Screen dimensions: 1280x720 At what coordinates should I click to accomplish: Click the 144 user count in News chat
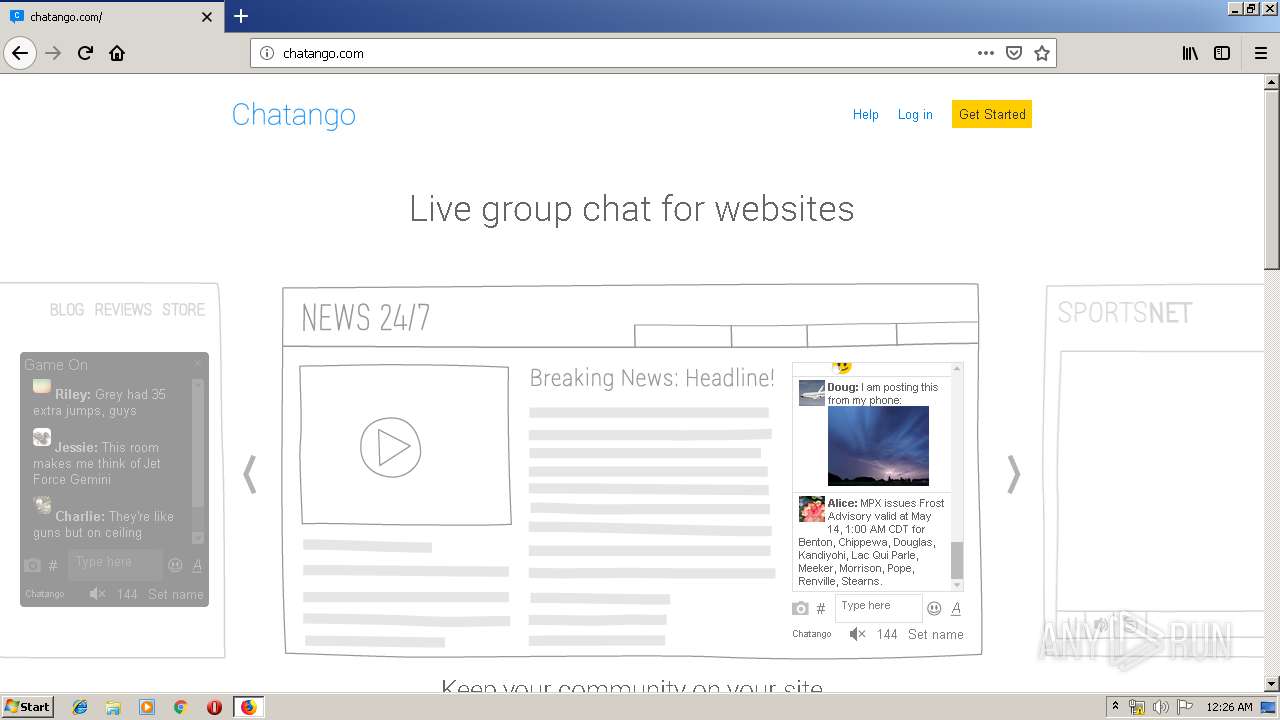click(x=887, y=634)
